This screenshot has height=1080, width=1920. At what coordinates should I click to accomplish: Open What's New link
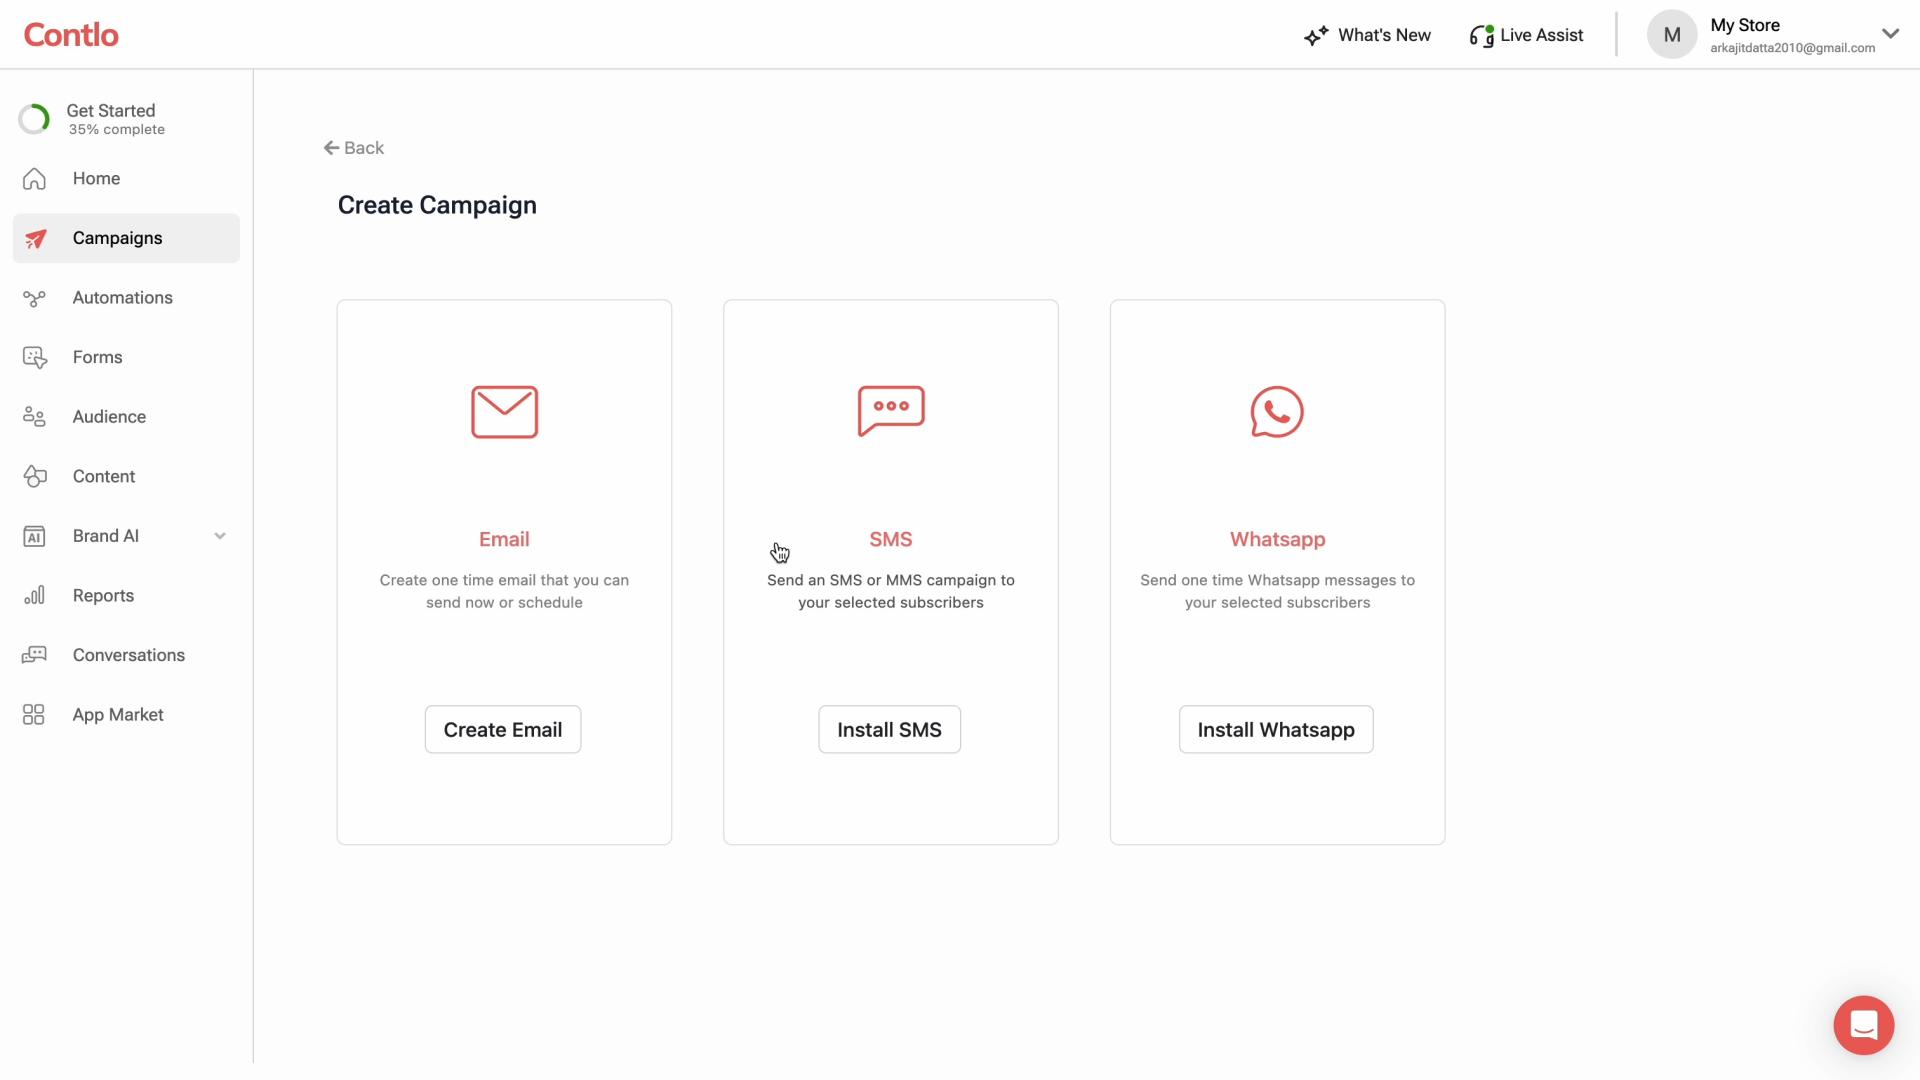[x=1367, y=36]
